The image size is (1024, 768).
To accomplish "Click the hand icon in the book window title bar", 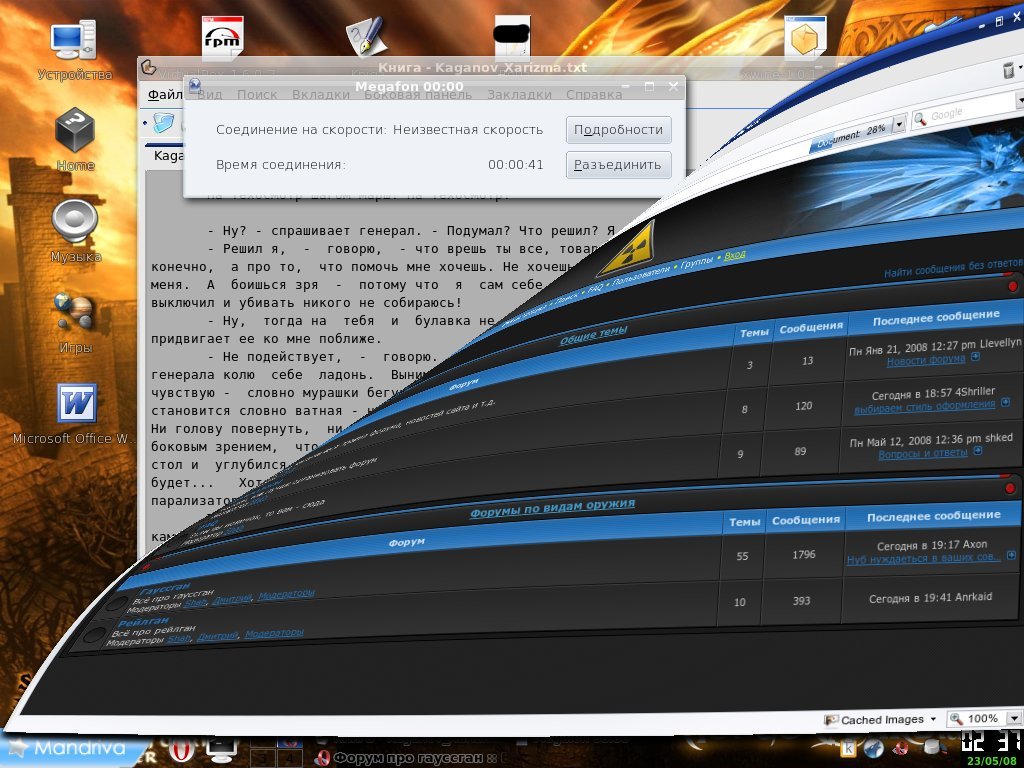I will click(x=149, y=67).
